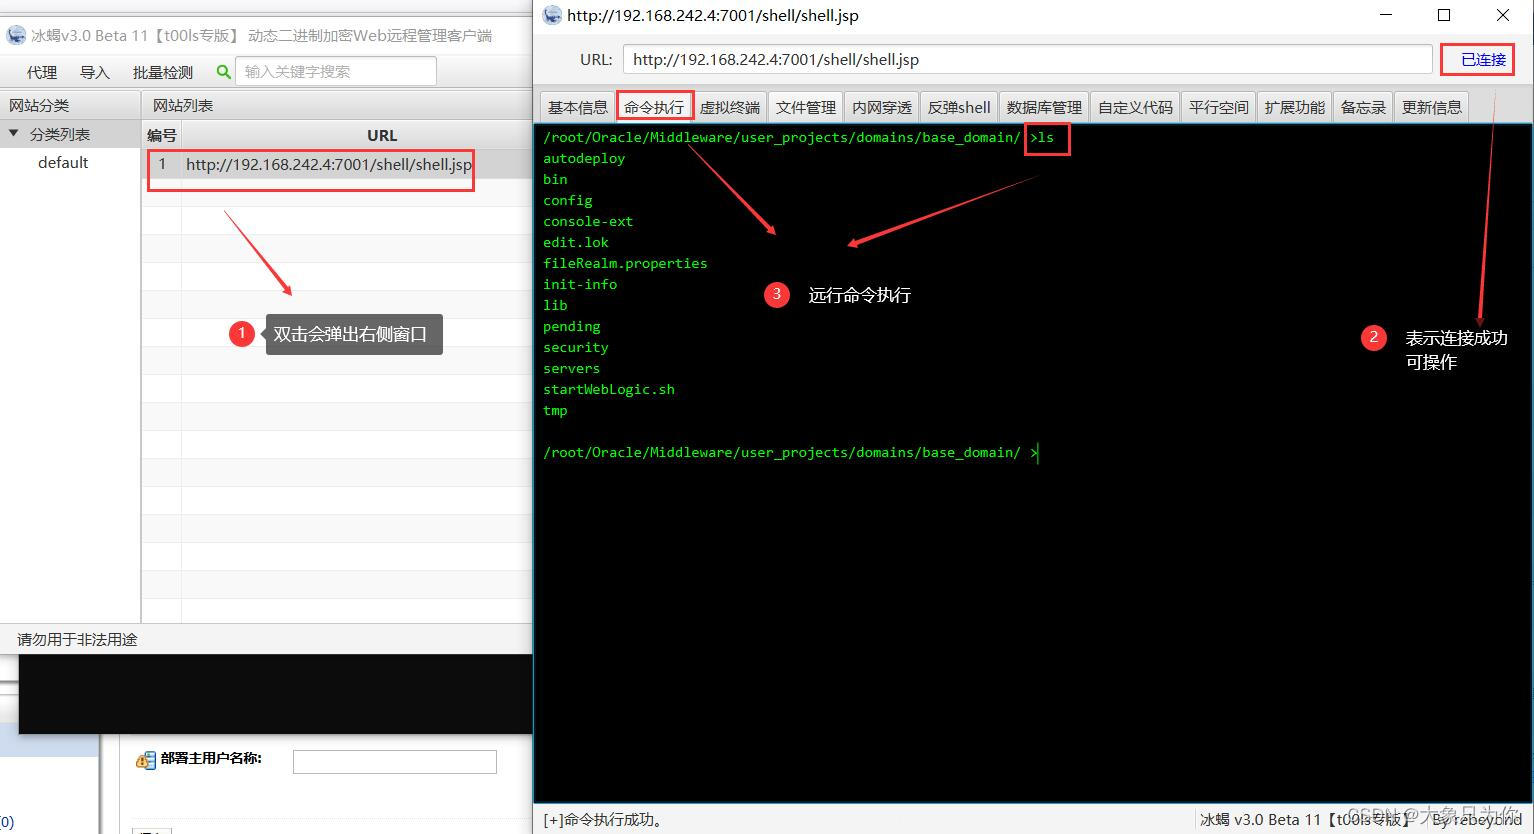Click 'security' in terminal output
This screenshot has width=1534, height=834.
tap(576, 347)
